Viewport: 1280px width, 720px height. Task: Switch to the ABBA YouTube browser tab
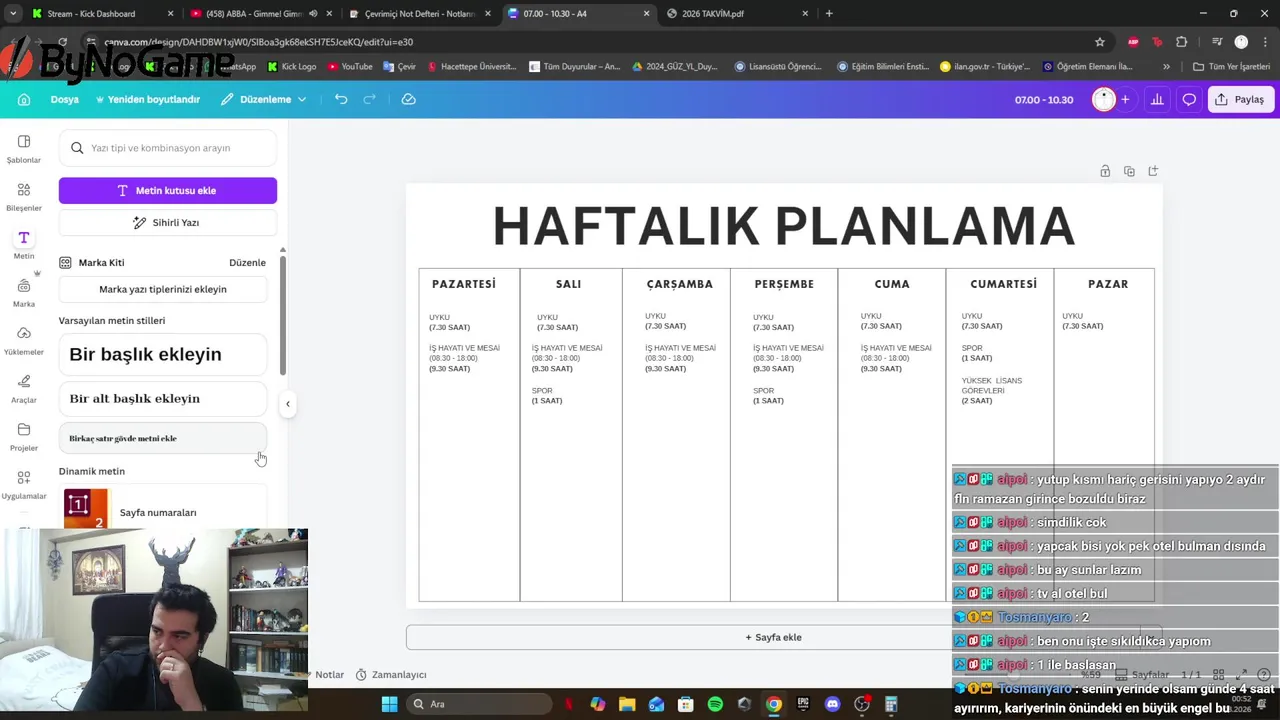tap(258, 14)
